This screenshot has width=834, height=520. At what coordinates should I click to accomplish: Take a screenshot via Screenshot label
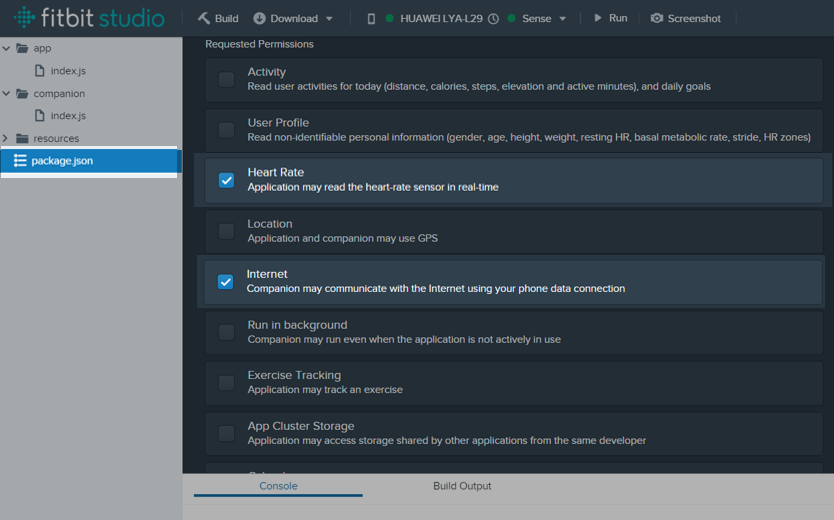694,19
